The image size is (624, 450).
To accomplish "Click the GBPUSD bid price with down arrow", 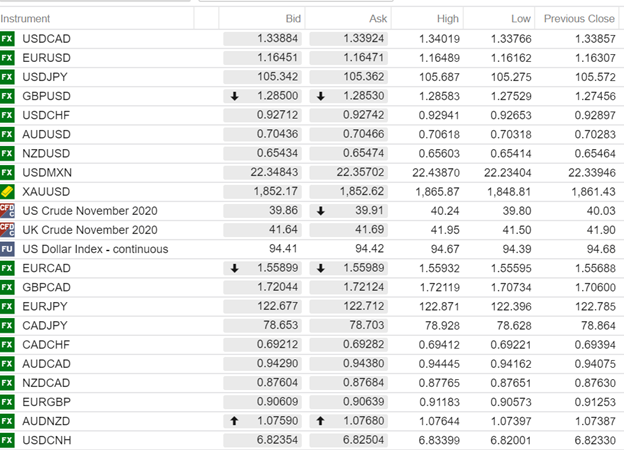I will 263,97.
